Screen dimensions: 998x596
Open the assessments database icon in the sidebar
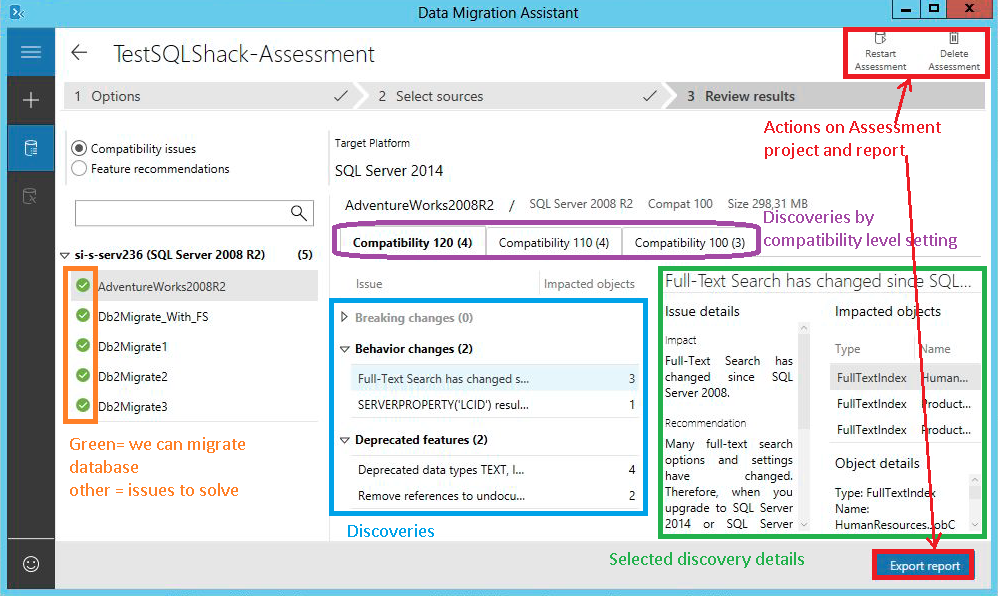pyautogui.click(x=31, y=149)
